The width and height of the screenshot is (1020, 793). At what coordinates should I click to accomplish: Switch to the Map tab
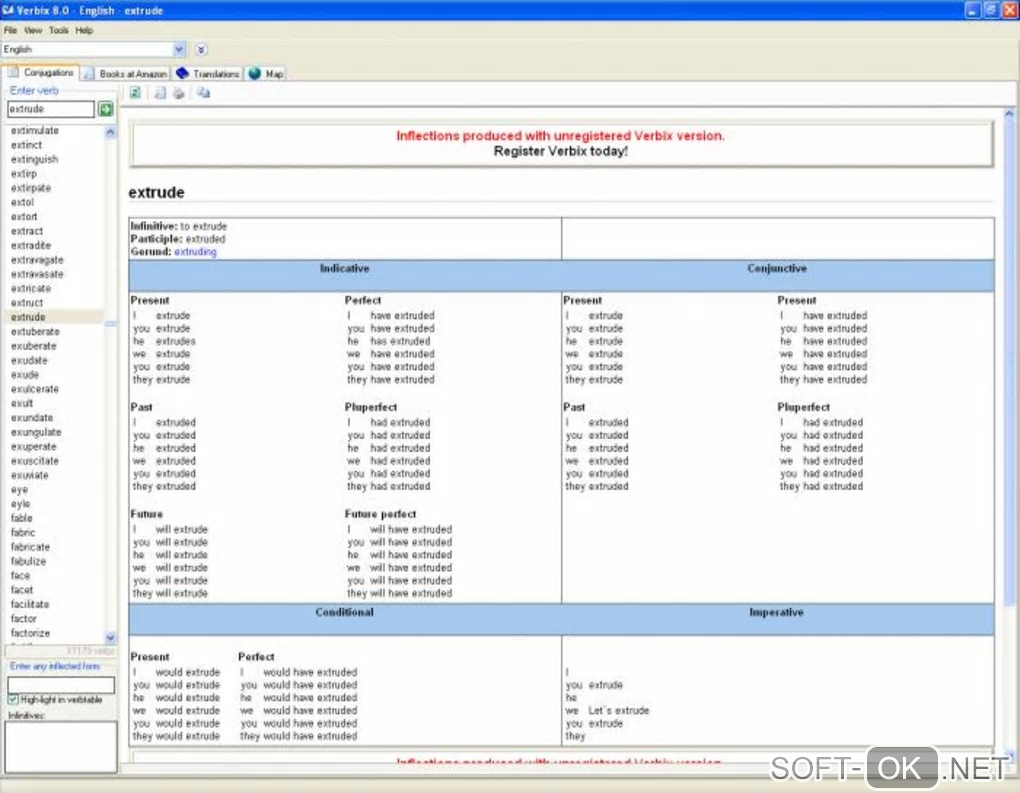coord(266,74)
